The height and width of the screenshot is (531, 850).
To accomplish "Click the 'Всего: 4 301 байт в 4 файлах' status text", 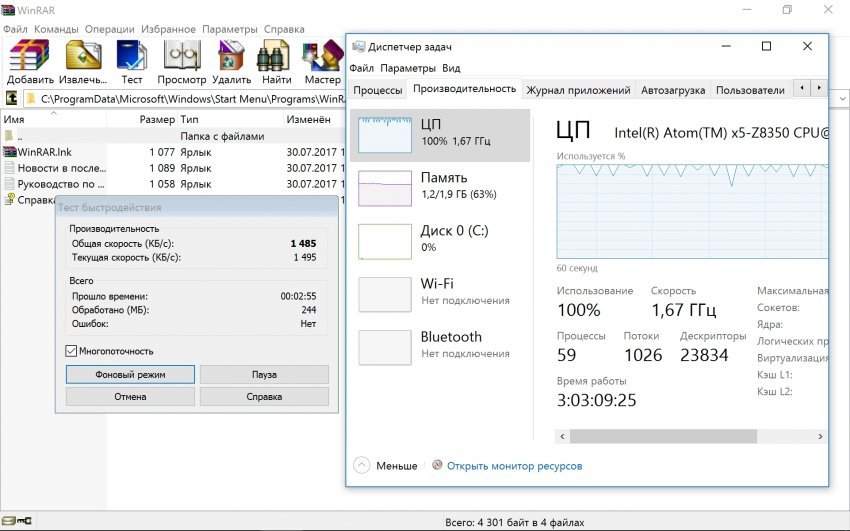I will click(x=514, y=522).
